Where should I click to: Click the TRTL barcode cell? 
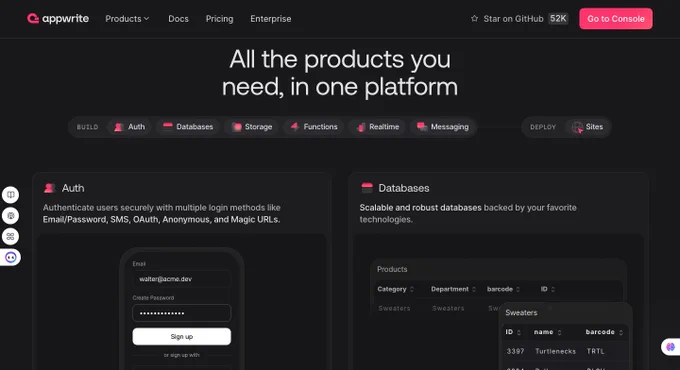point(595,351)
